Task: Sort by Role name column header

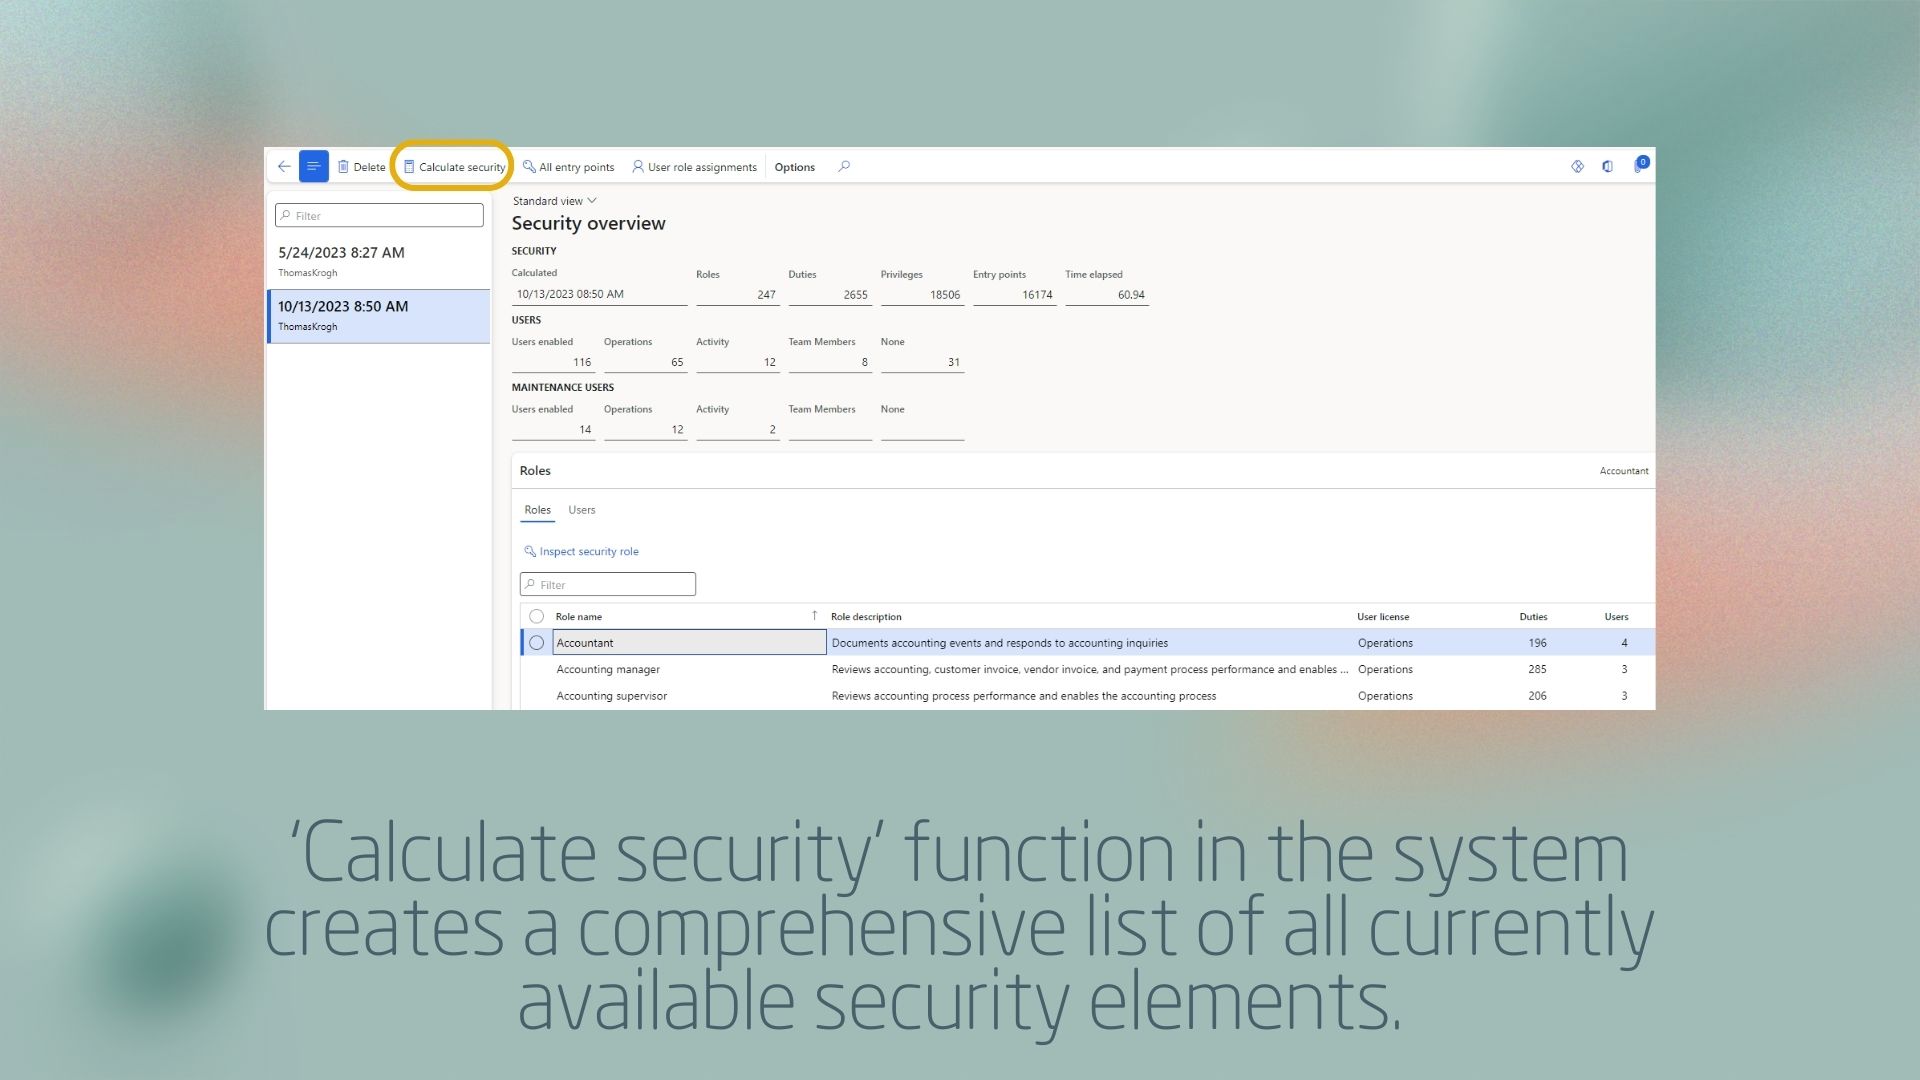Action: coord(579,617)
